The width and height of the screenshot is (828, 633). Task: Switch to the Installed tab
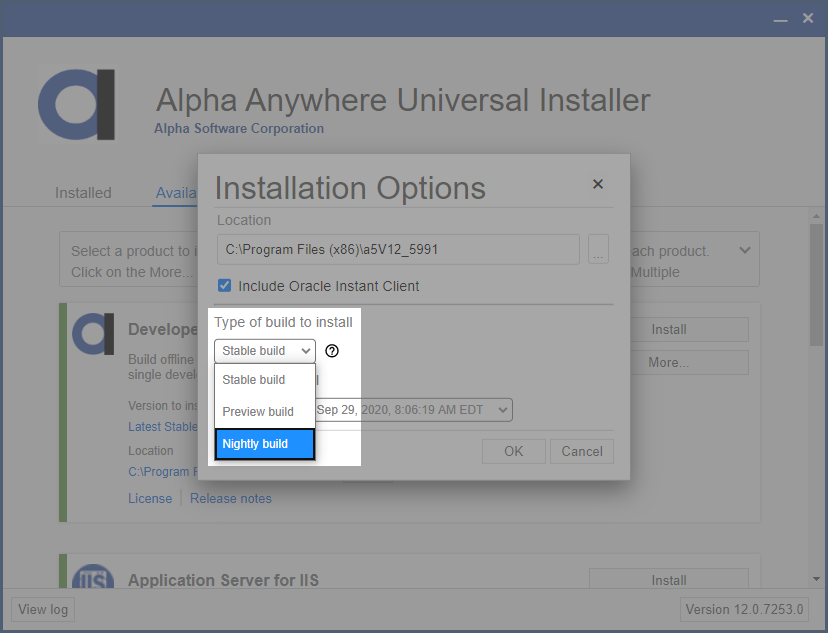83,193
